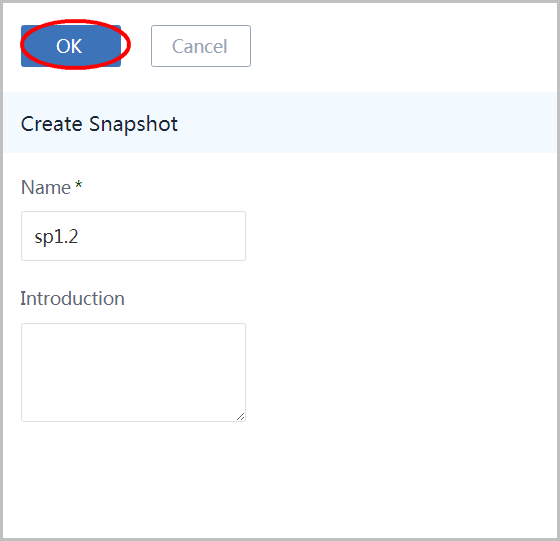Screen dimensions: 560x541
Task: Dismiss the Create Snapshot dialog via Cancel
Action: (201, 46)
